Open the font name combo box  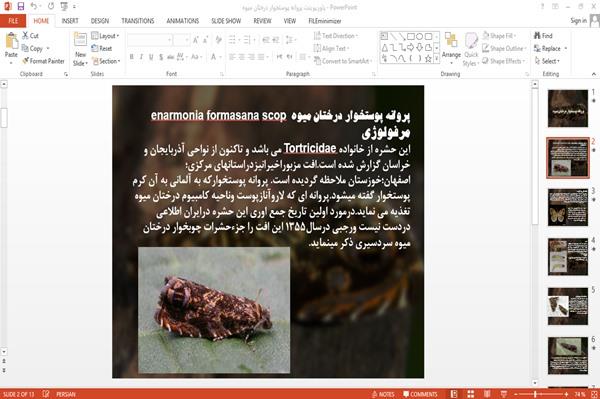149,40
